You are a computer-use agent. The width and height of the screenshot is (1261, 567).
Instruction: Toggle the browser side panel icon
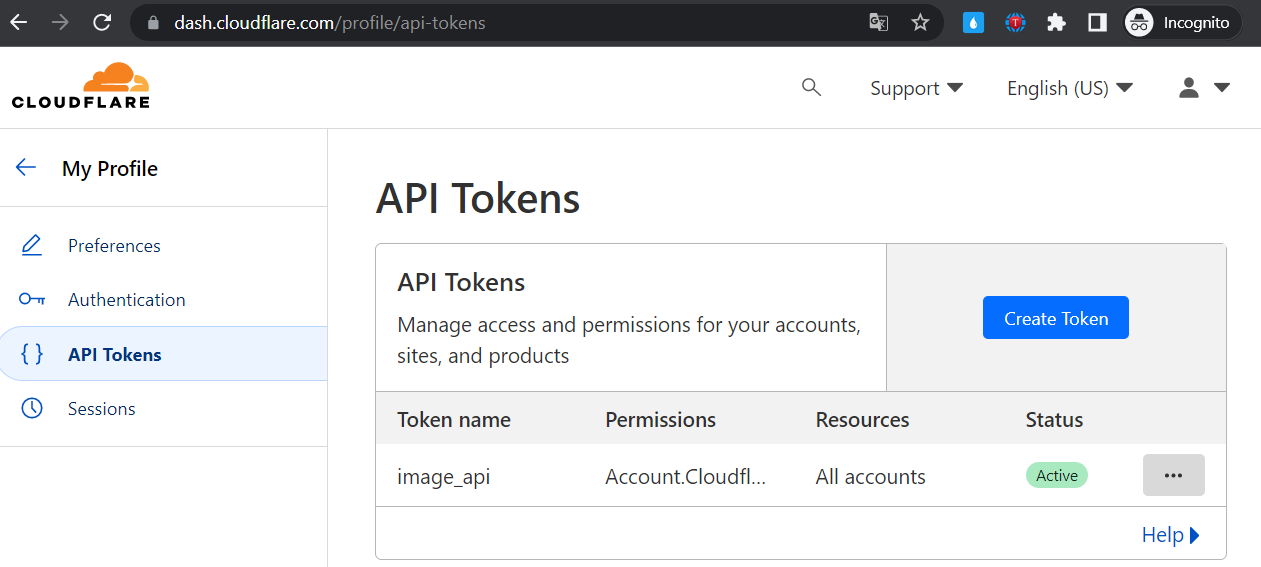click(x=1097, y=22)
